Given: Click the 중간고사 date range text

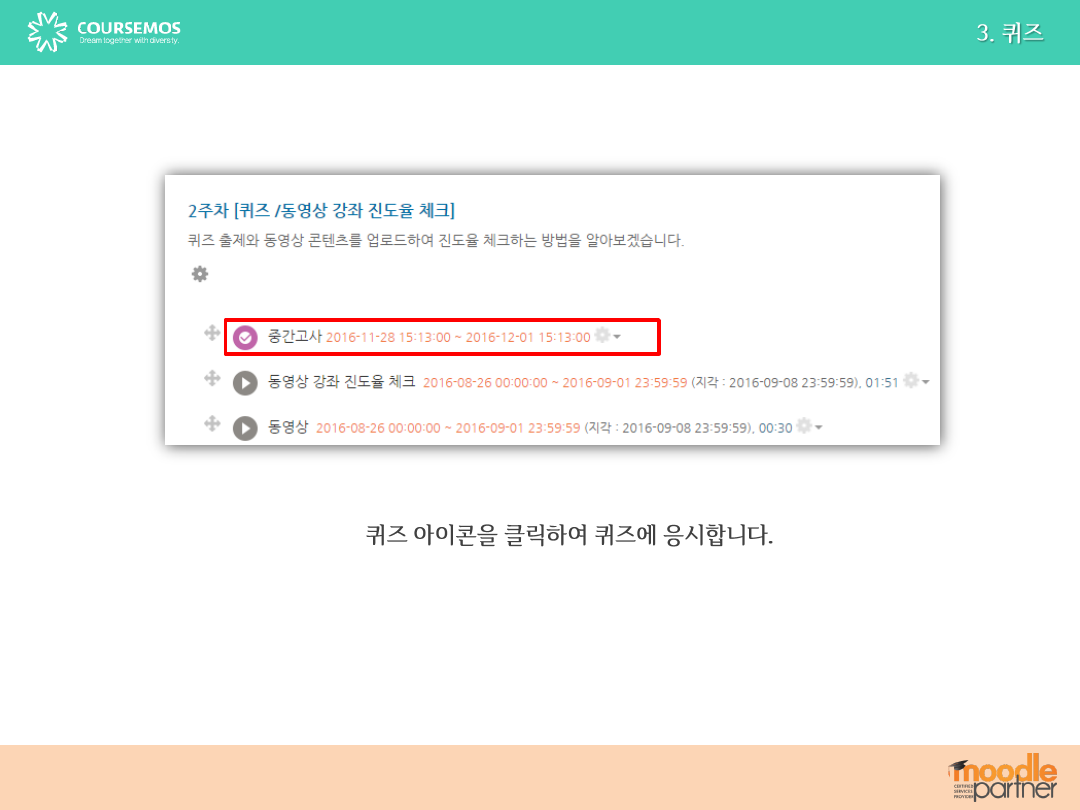Looking at the screenshot, I should click(458, 337).
